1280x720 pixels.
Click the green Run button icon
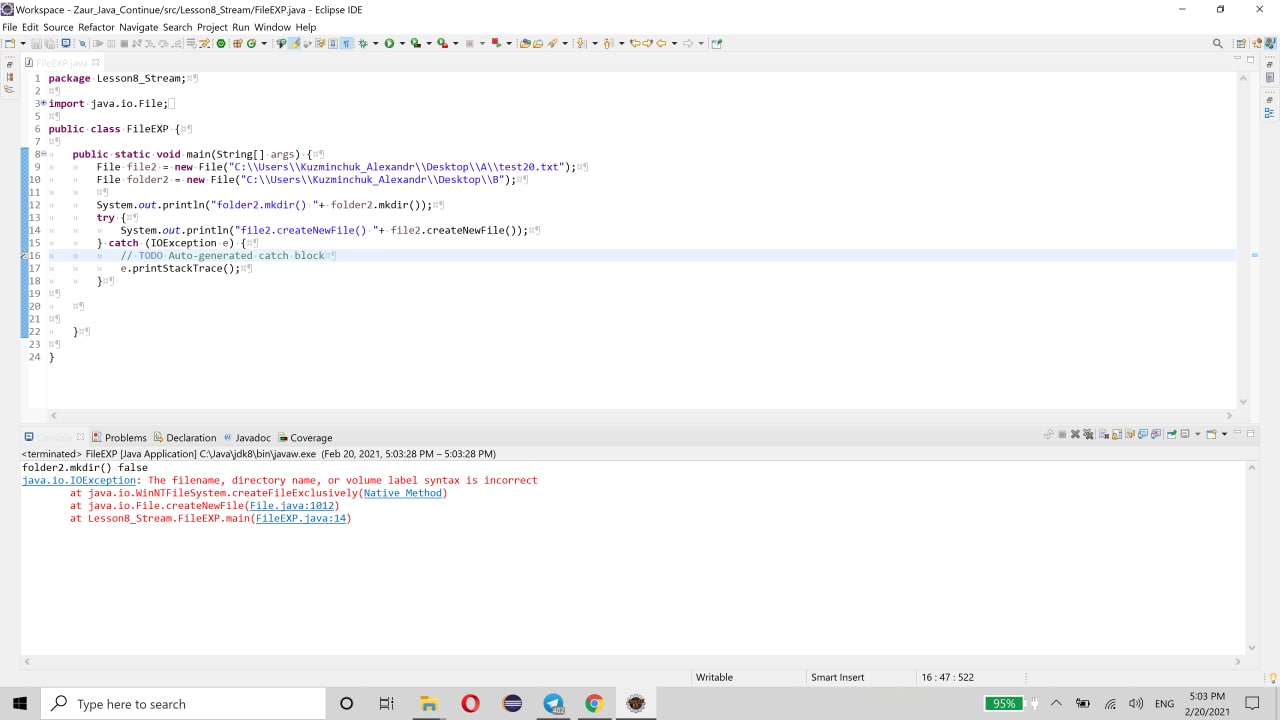[389, 43]
